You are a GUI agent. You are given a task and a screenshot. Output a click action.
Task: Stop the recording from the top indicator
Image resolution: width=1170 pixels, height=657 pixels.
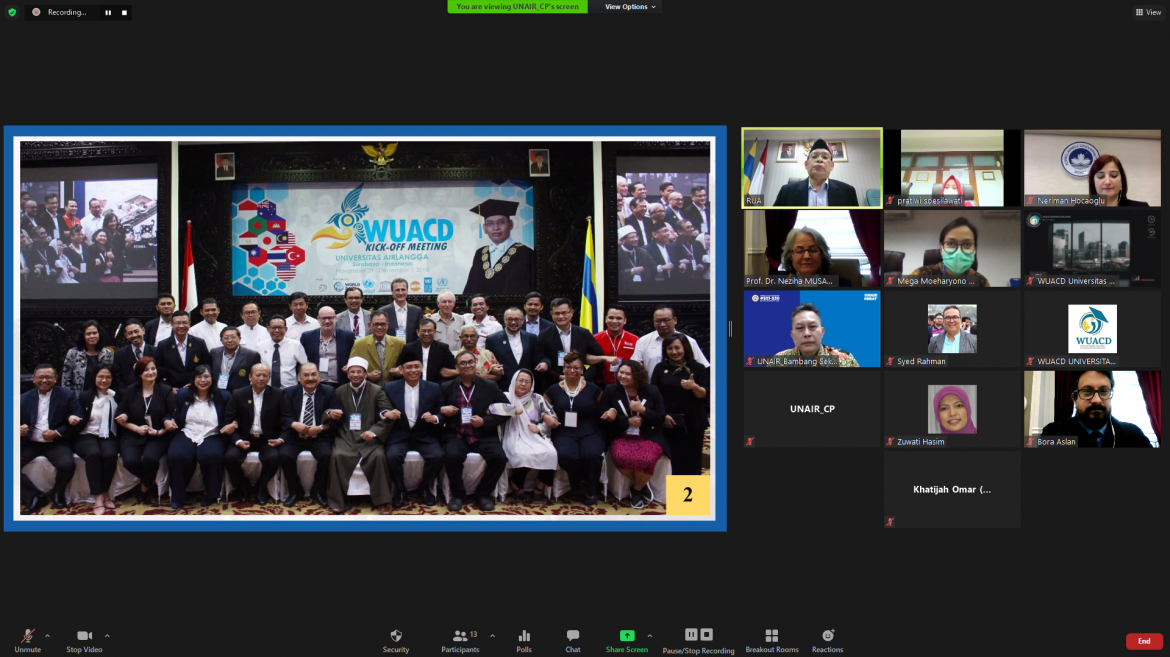point(124,13)
